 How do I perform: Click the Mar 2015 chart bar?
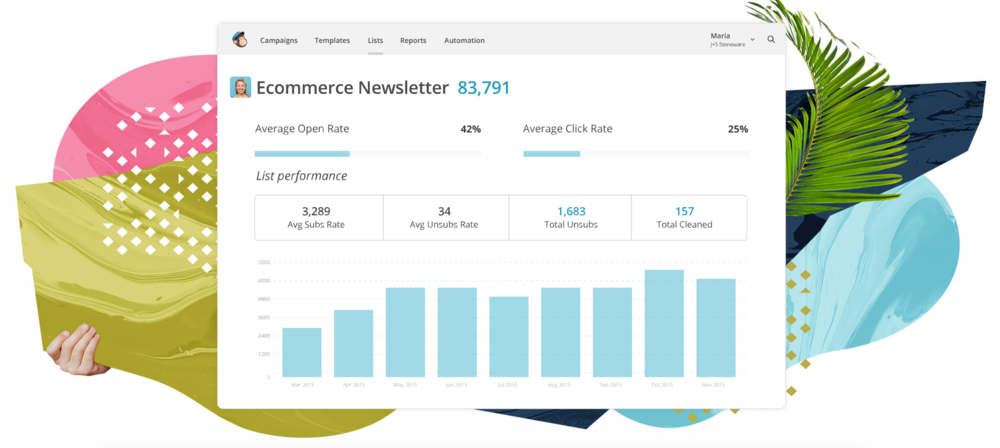(302, 352)
